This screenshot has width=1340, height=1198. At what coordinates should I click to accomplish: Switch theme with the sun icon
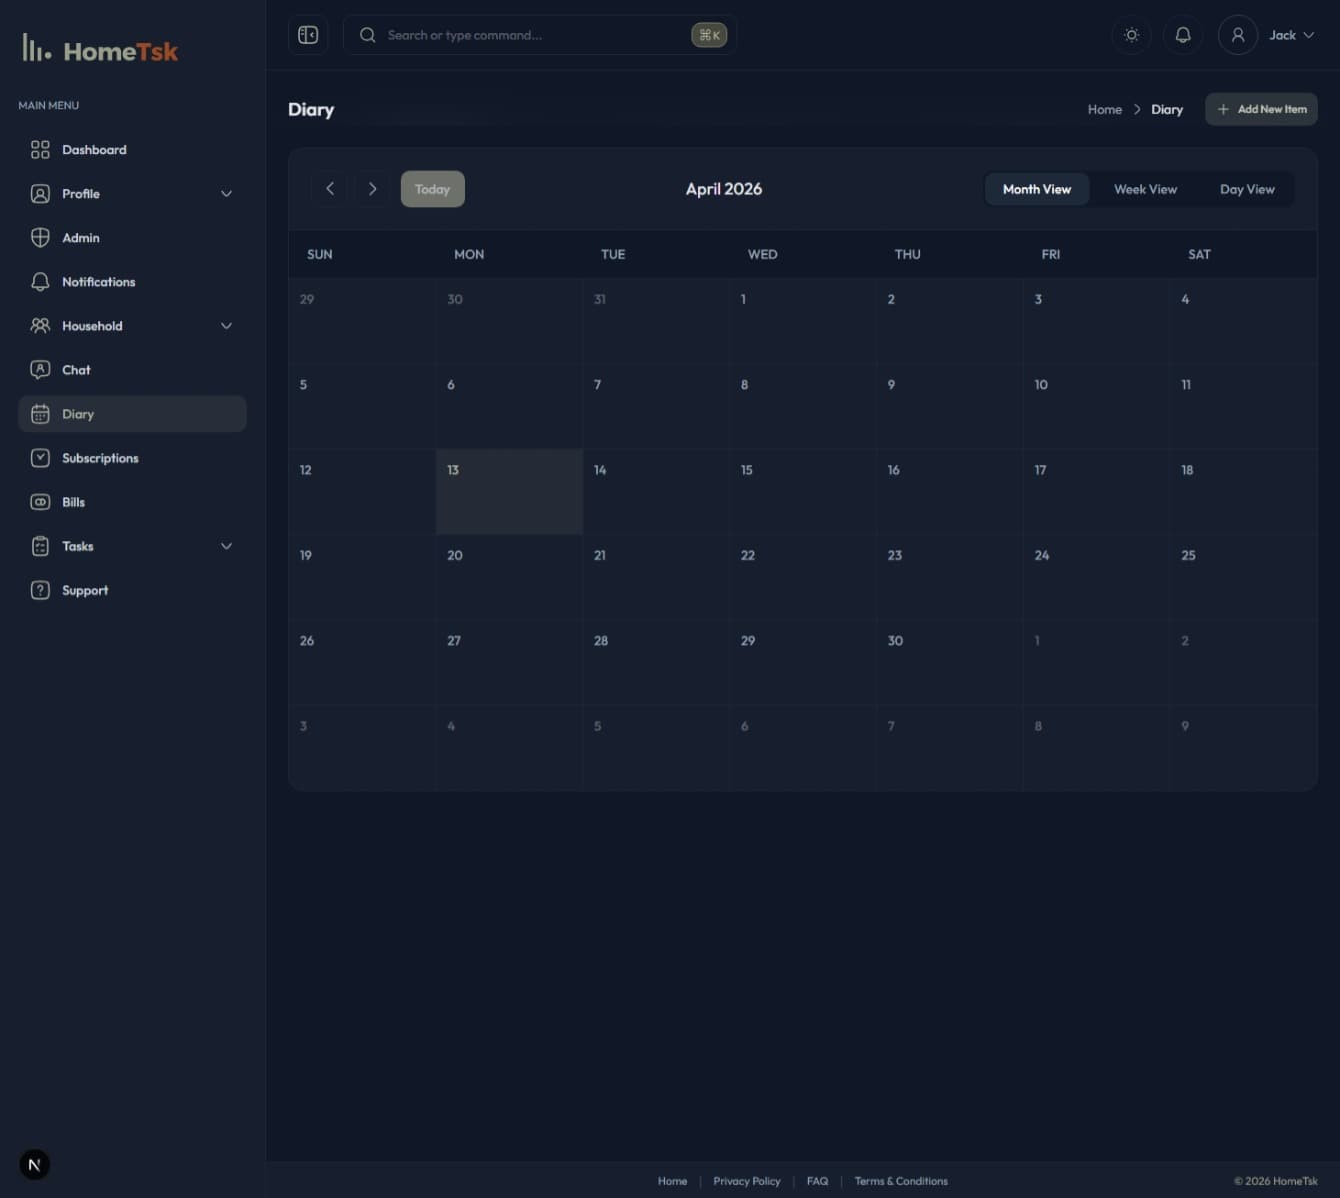(1131, 35)
